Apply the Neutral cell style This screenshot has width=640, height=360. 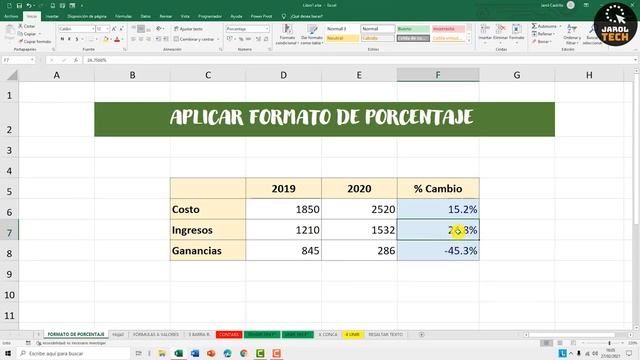(x=342, y=38)
